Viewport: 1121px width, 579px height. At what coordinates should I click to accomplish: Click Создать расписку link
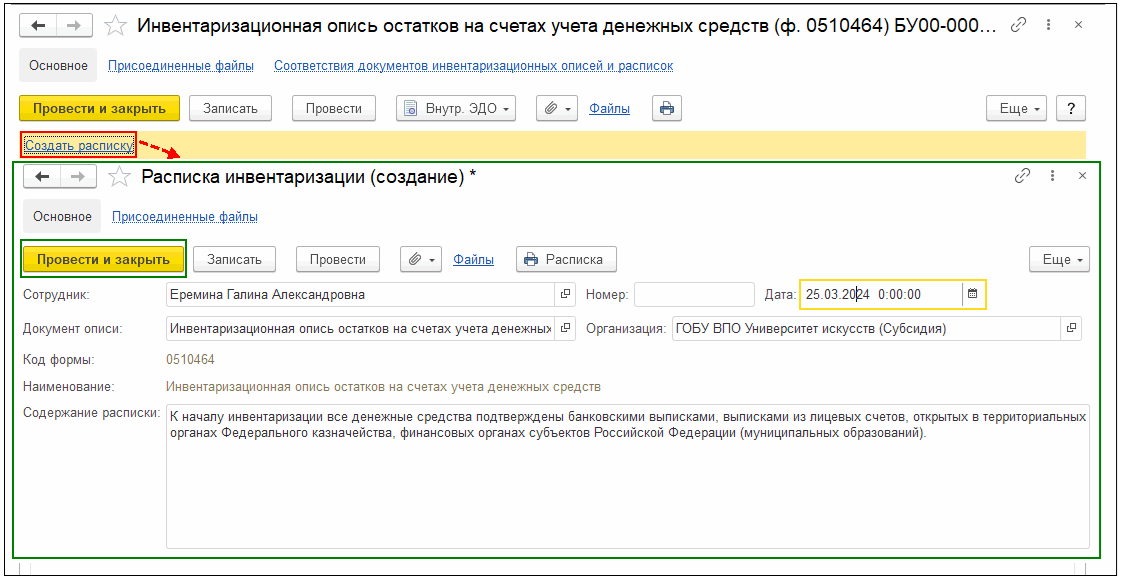point(79,146)
